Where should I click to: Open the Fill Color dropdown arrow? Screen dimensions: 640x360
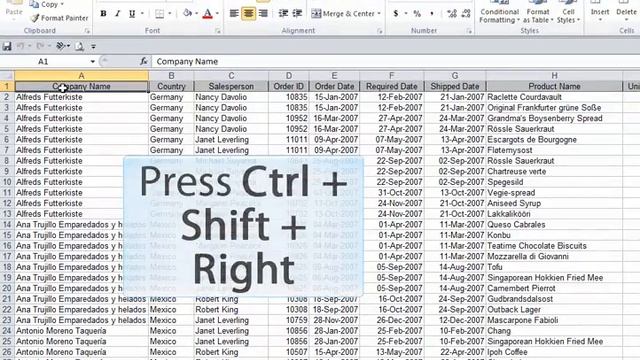click(x=196, y=13)
